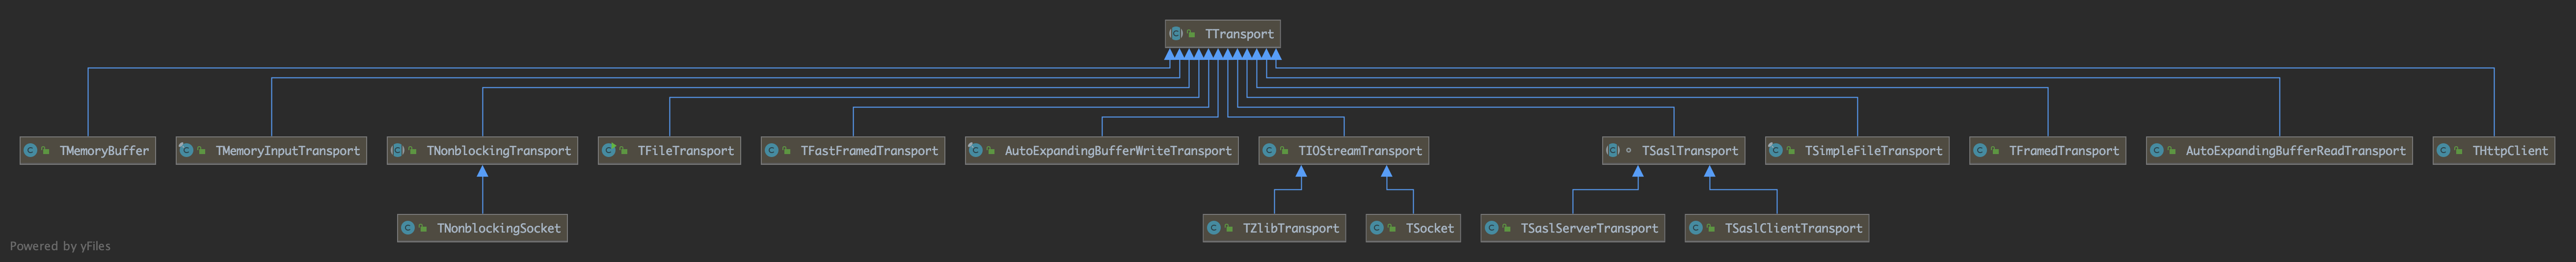Click the class icon of TSocket

[x=1376, y=229]
